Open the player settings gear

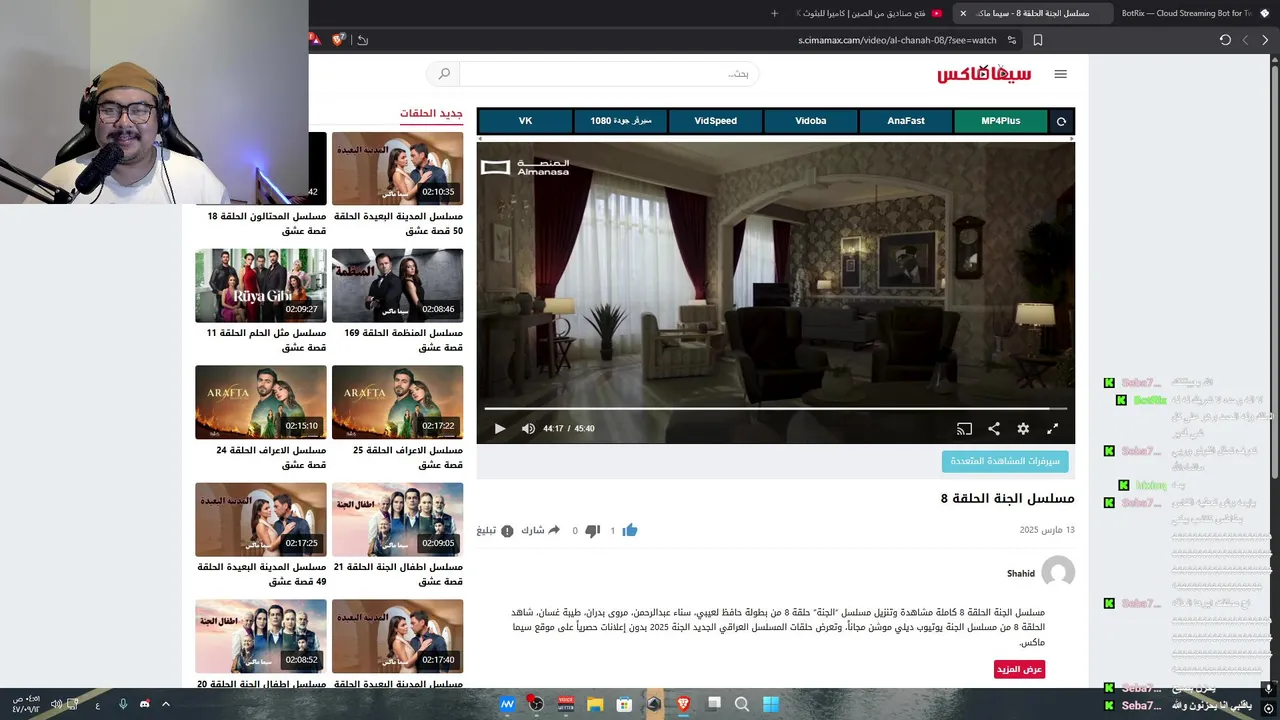(x=1023, y=428)
